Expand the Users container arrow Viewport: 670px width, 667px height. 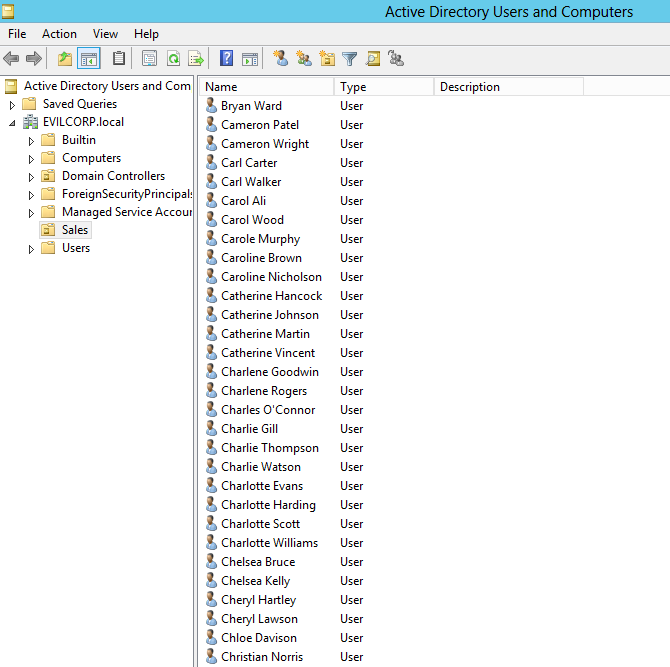coord(31,248)
